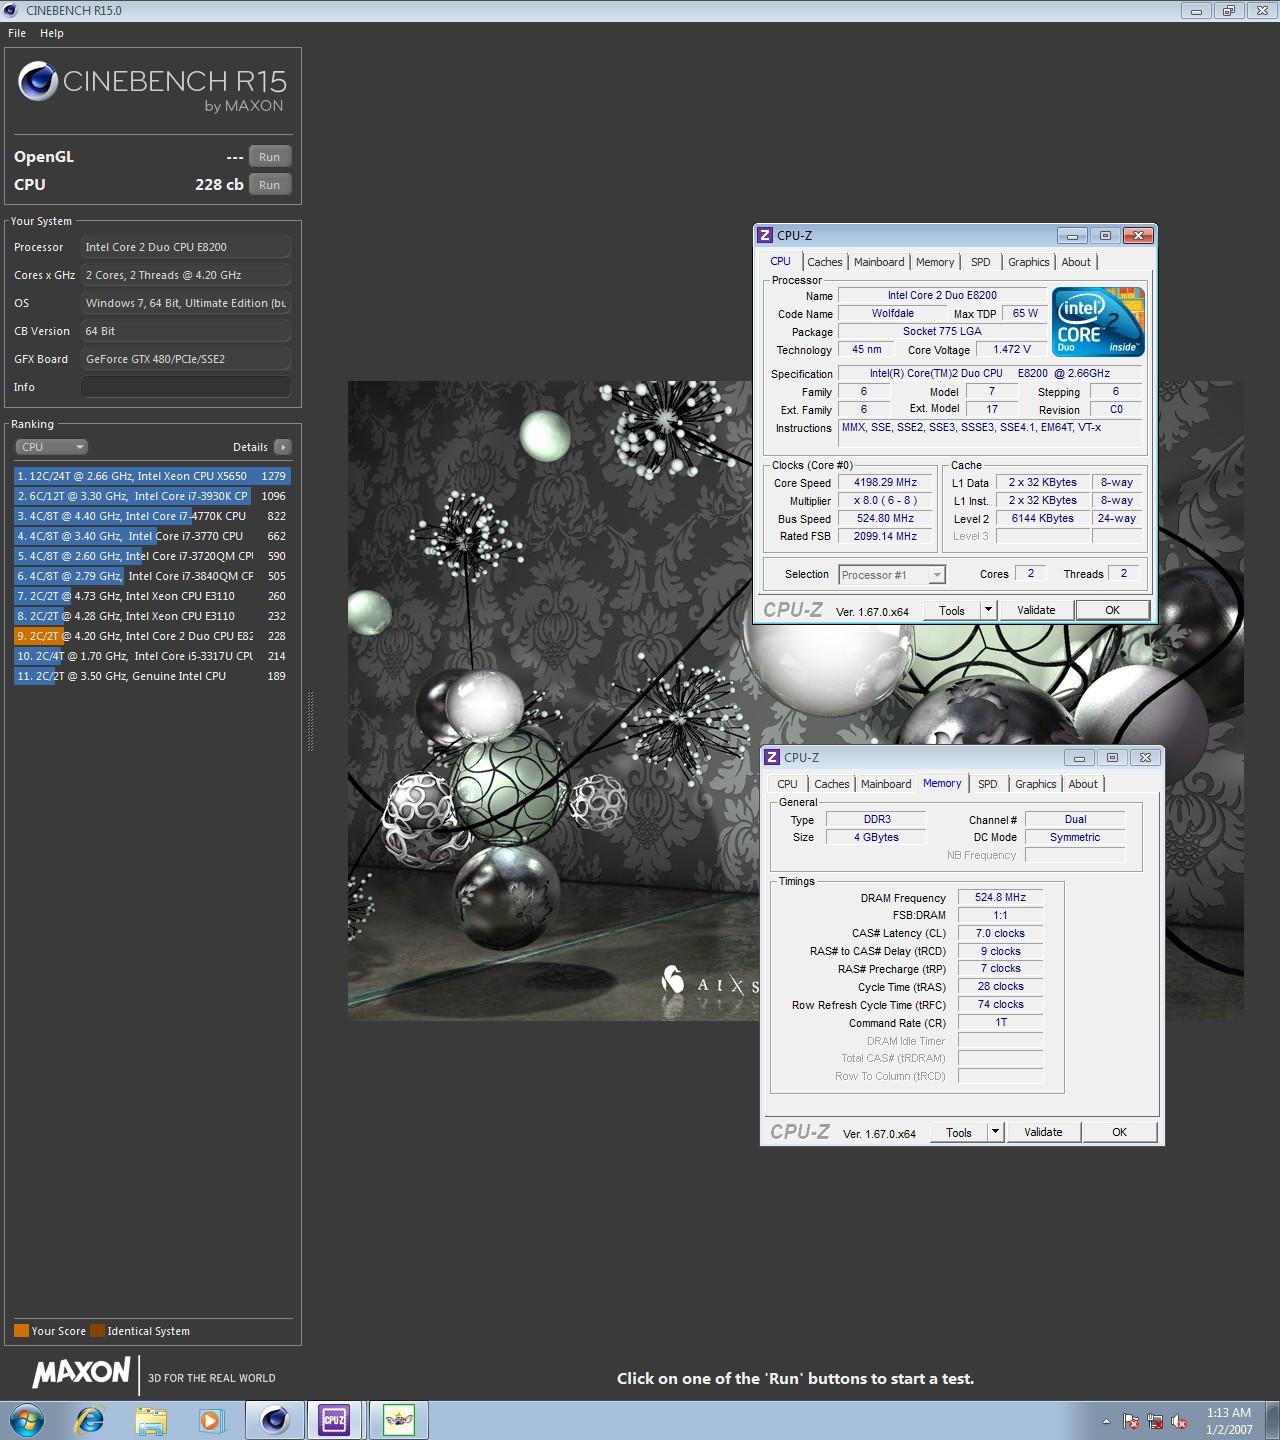Screen dimensions: 1280x1440
Task: Select ranking row Xeon CPU X5650
Action: (152, 476)
